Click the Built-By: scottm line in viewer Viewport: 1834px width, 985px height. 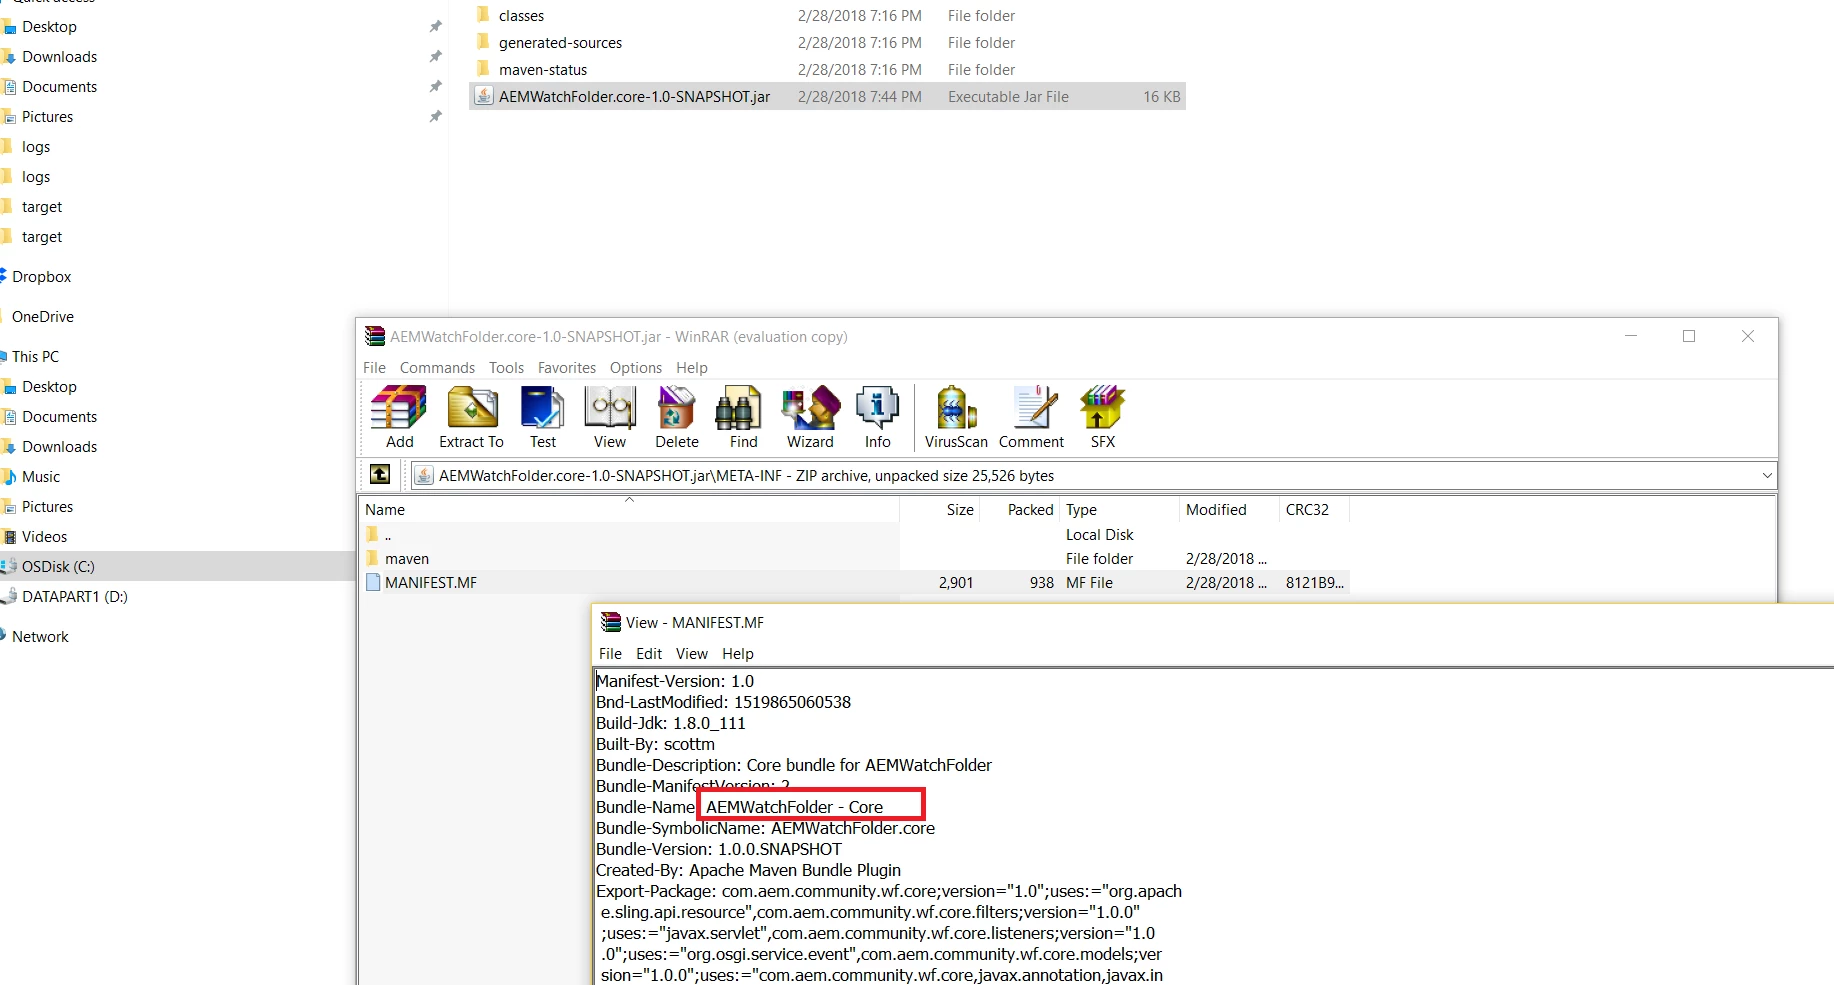pos(655,744)
